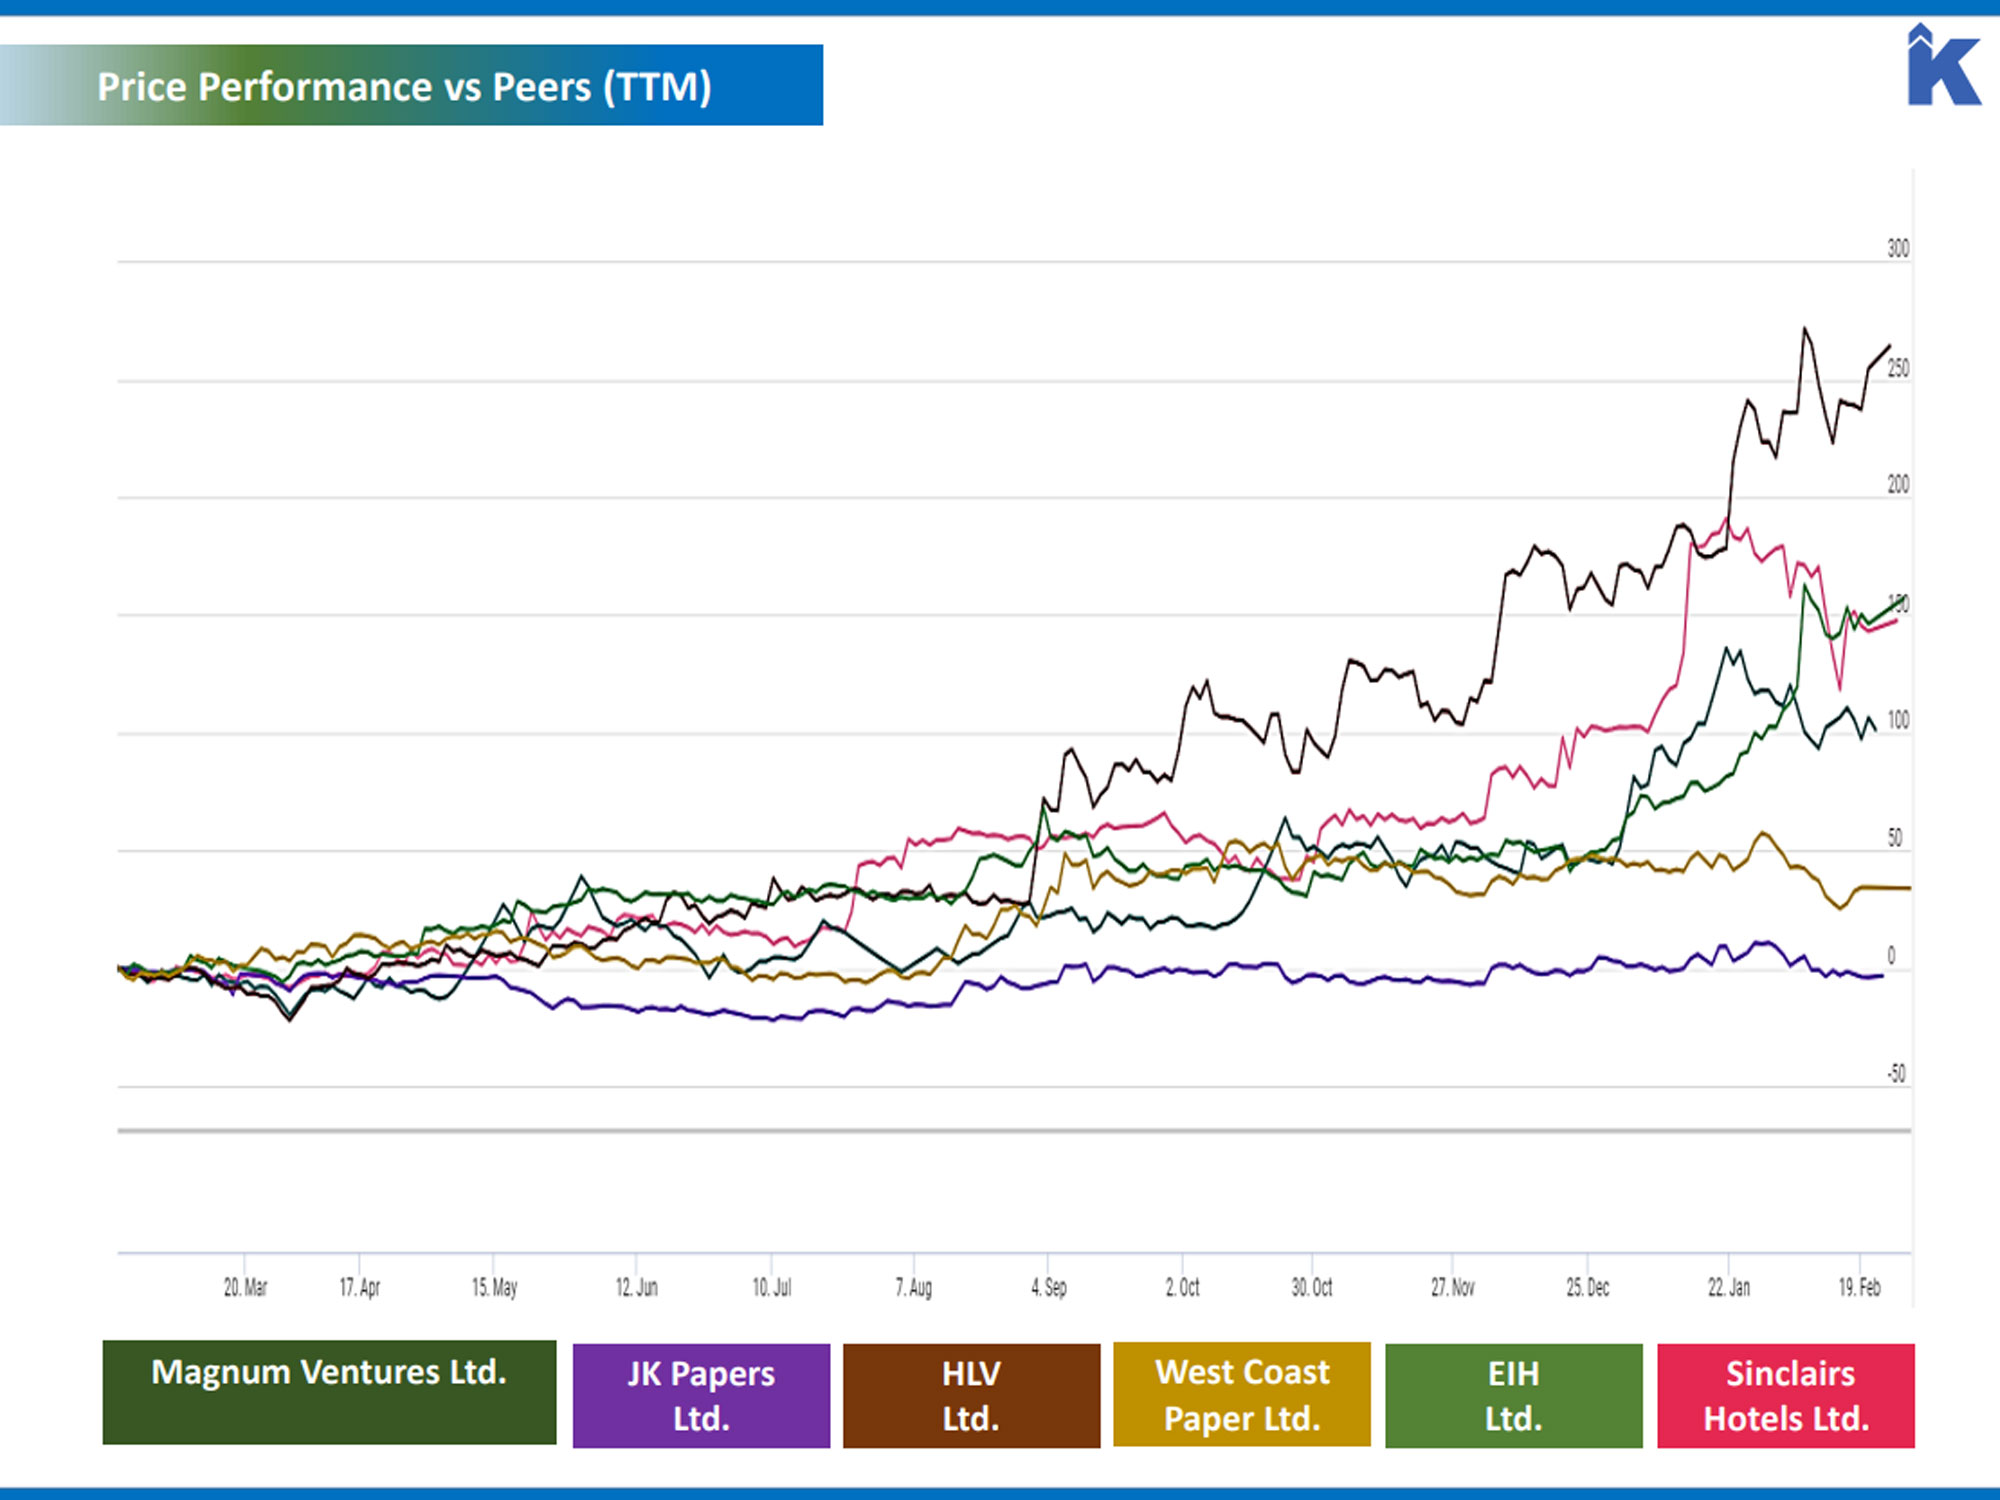
Task: Click the West Coast Paper Ltd. legend box
Action: [x=1242, y=1394]
